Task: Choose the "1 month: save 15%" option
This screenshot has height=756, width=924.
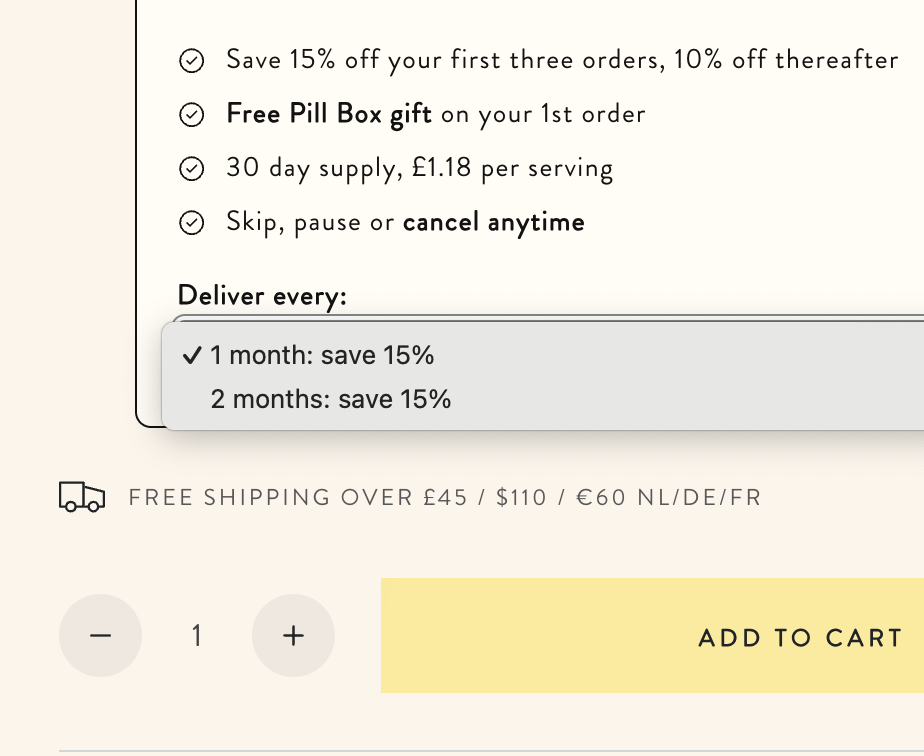Action: point(322,356)
